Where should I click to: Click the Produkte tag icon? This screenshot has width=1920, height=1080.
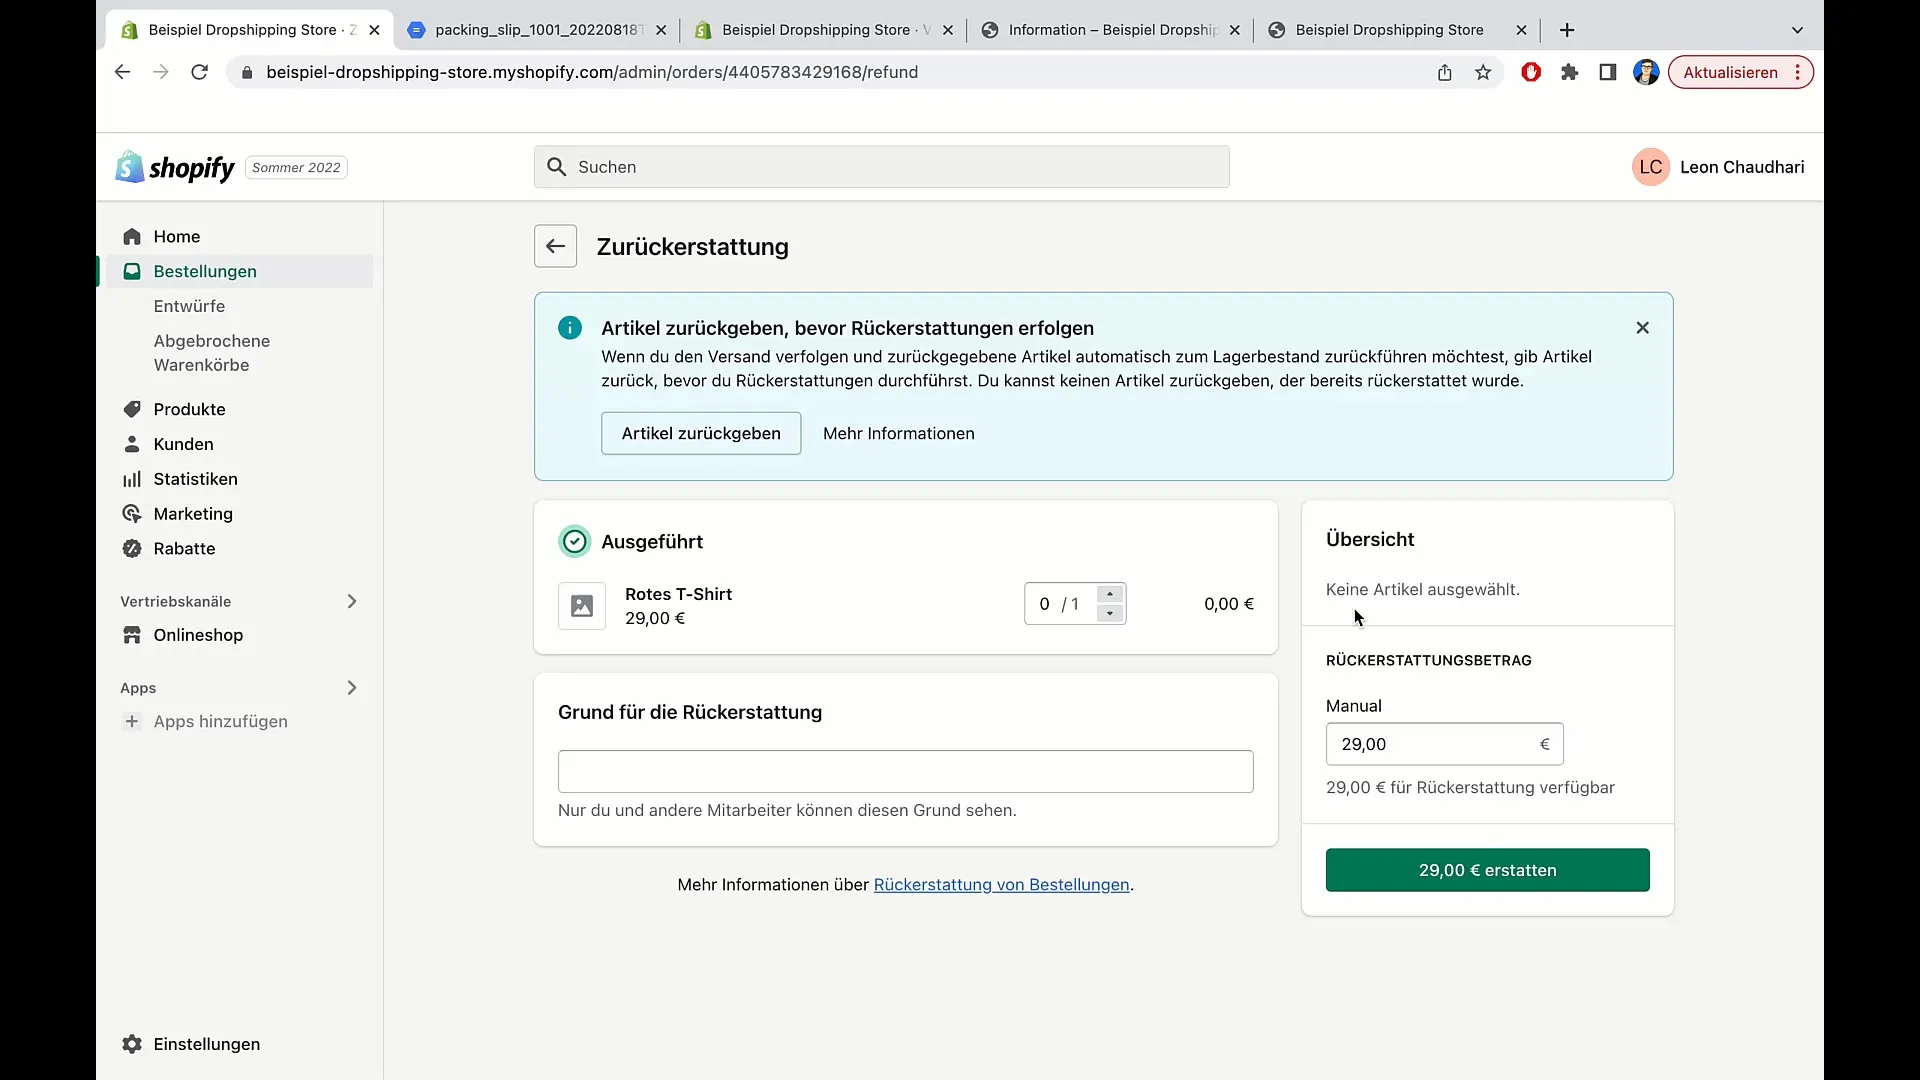(x=132, y=409)
